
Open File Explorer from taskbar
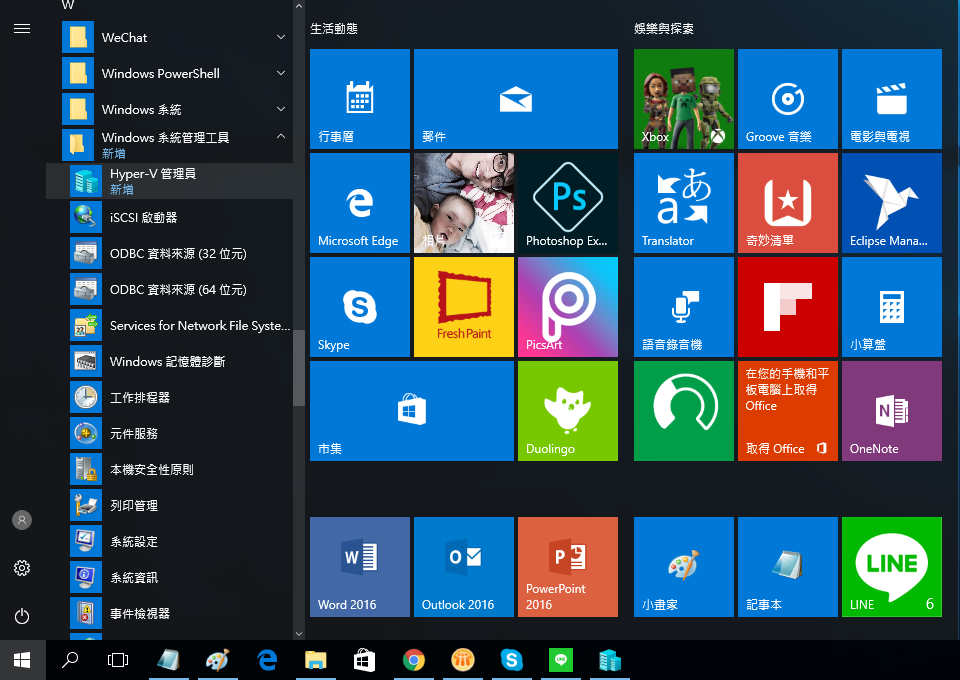(x=315, y=660)
